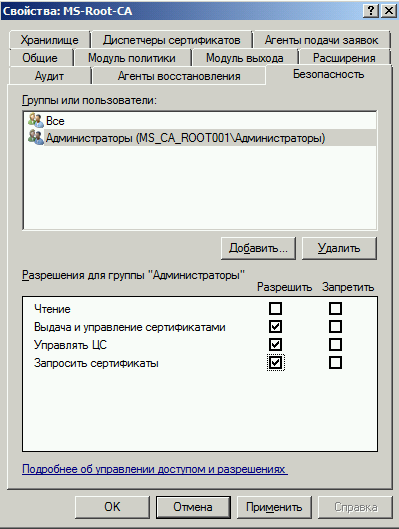
Task: Uncheck allow for Запросить сертификаты
Action: (x=275, y=363)
